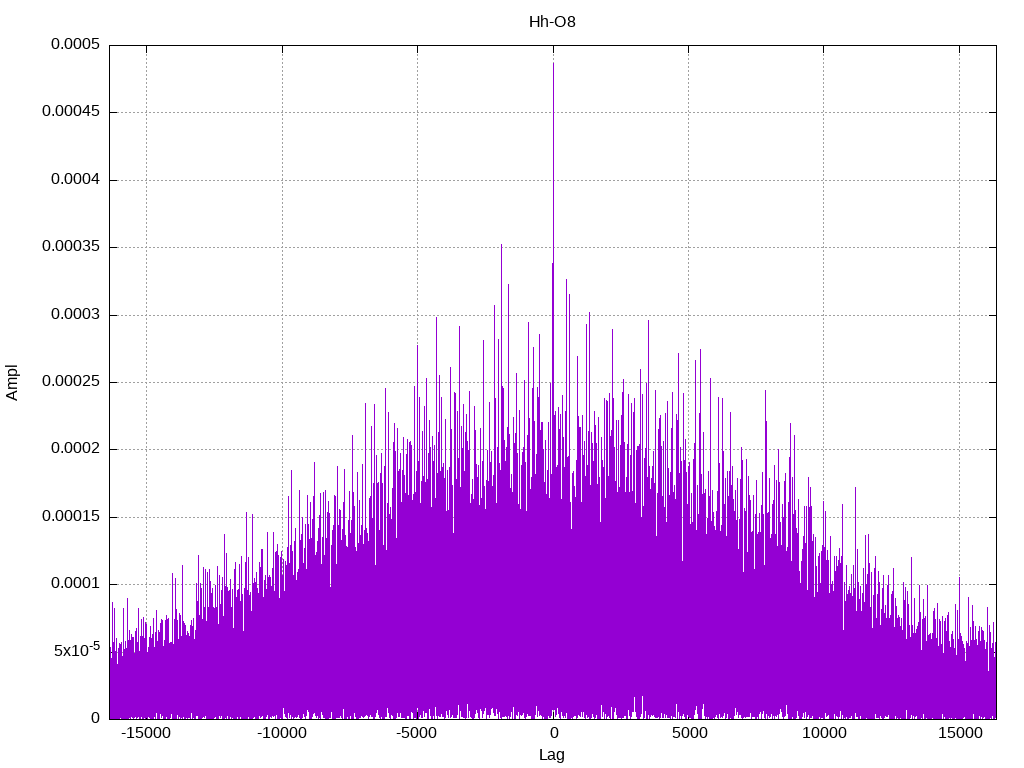Click the 10000 x-axis tick label
Screen dimensions: 1024x768
tap(824, 733)
